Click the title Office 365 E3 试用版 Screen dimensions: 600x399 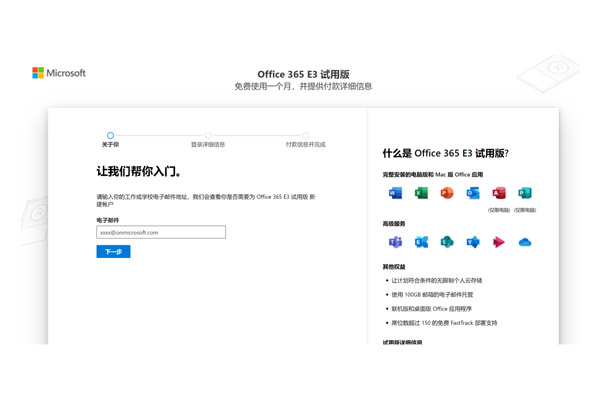pos(303,74)
